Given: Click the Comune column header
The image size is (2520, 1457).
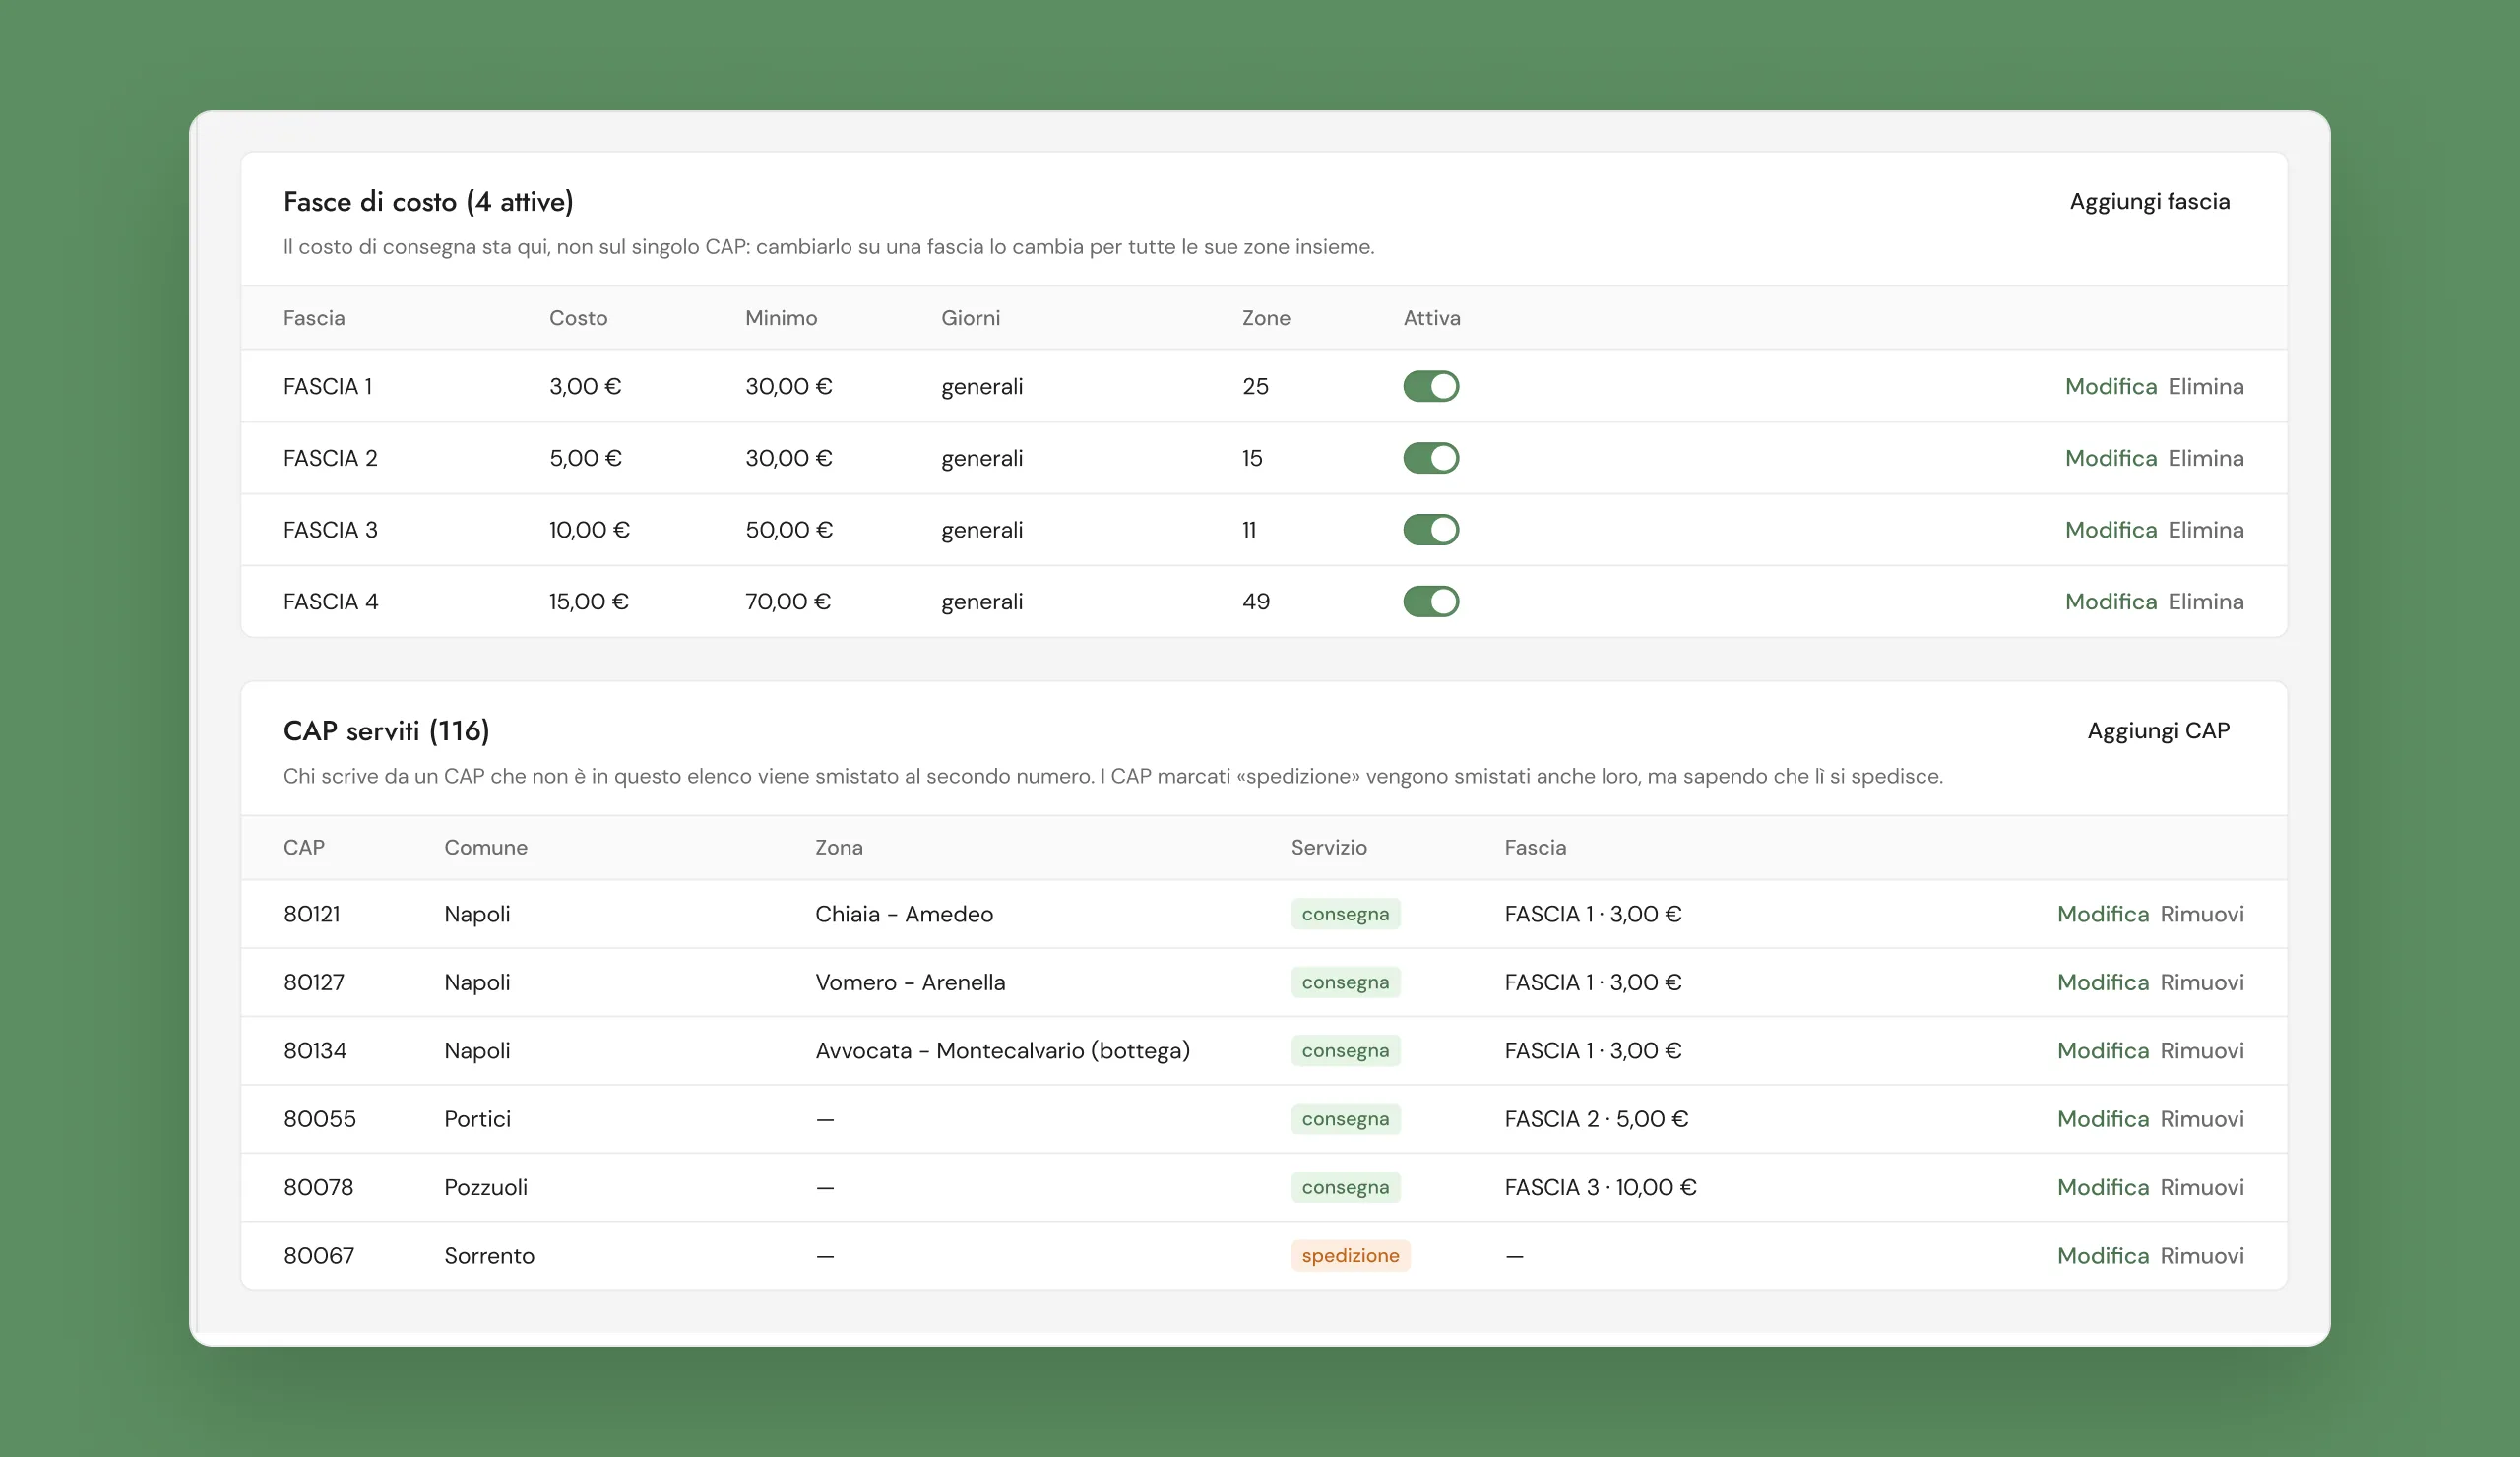Looking at the screenshot, I should click(x=486, y=847).
